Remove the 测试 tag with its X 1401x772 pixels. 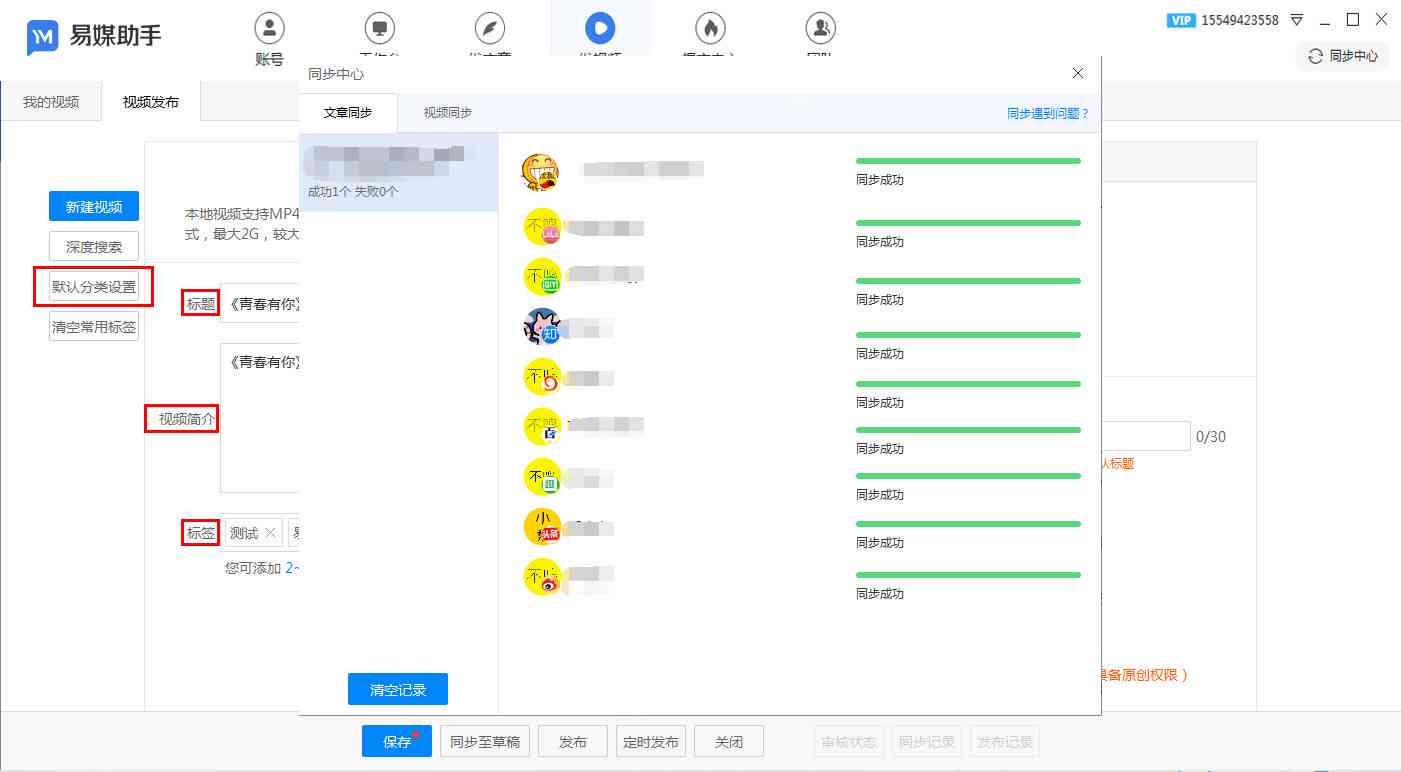(x=270, y=533)
